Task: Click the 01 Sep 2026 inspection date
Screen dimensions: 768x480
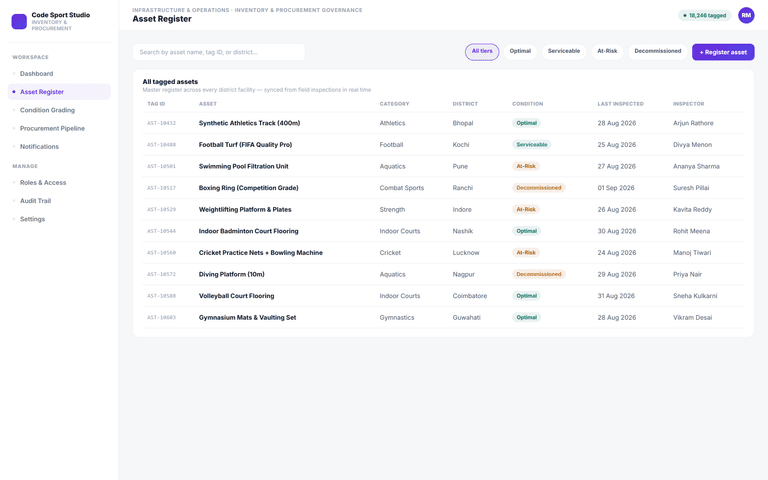Action: [x=616, y=188]
